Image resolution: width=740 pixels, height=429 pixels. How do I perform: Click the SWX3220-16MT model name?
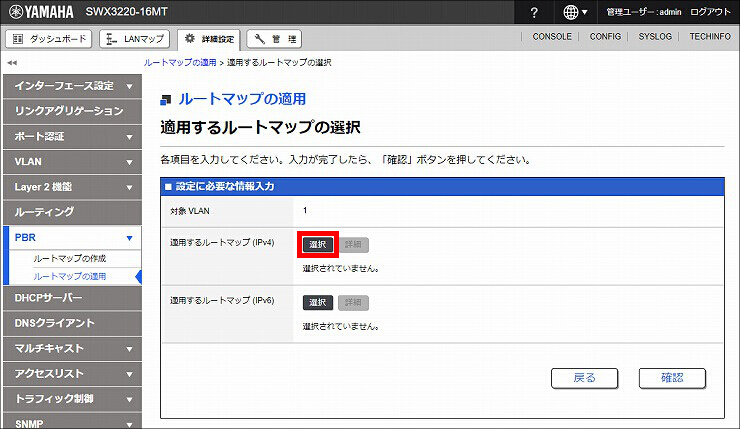pos(126,12)
